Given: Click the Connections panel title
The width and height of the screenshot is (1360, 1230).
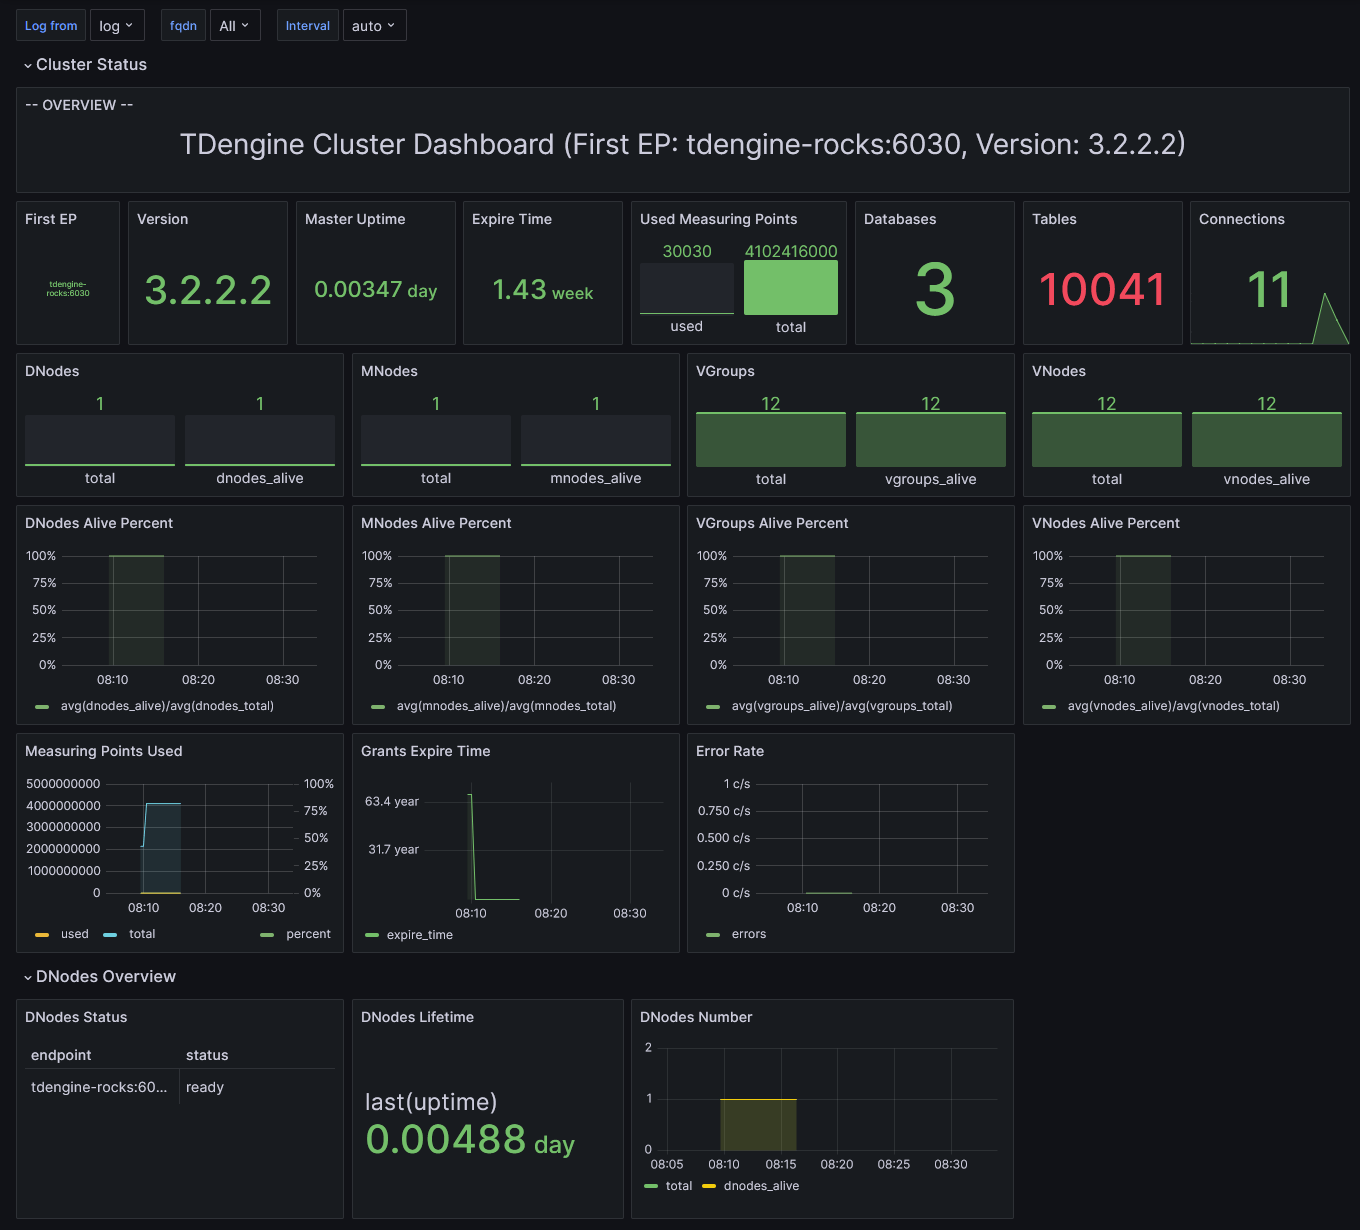Looking at the screenshot, I should click(1241, 219).
